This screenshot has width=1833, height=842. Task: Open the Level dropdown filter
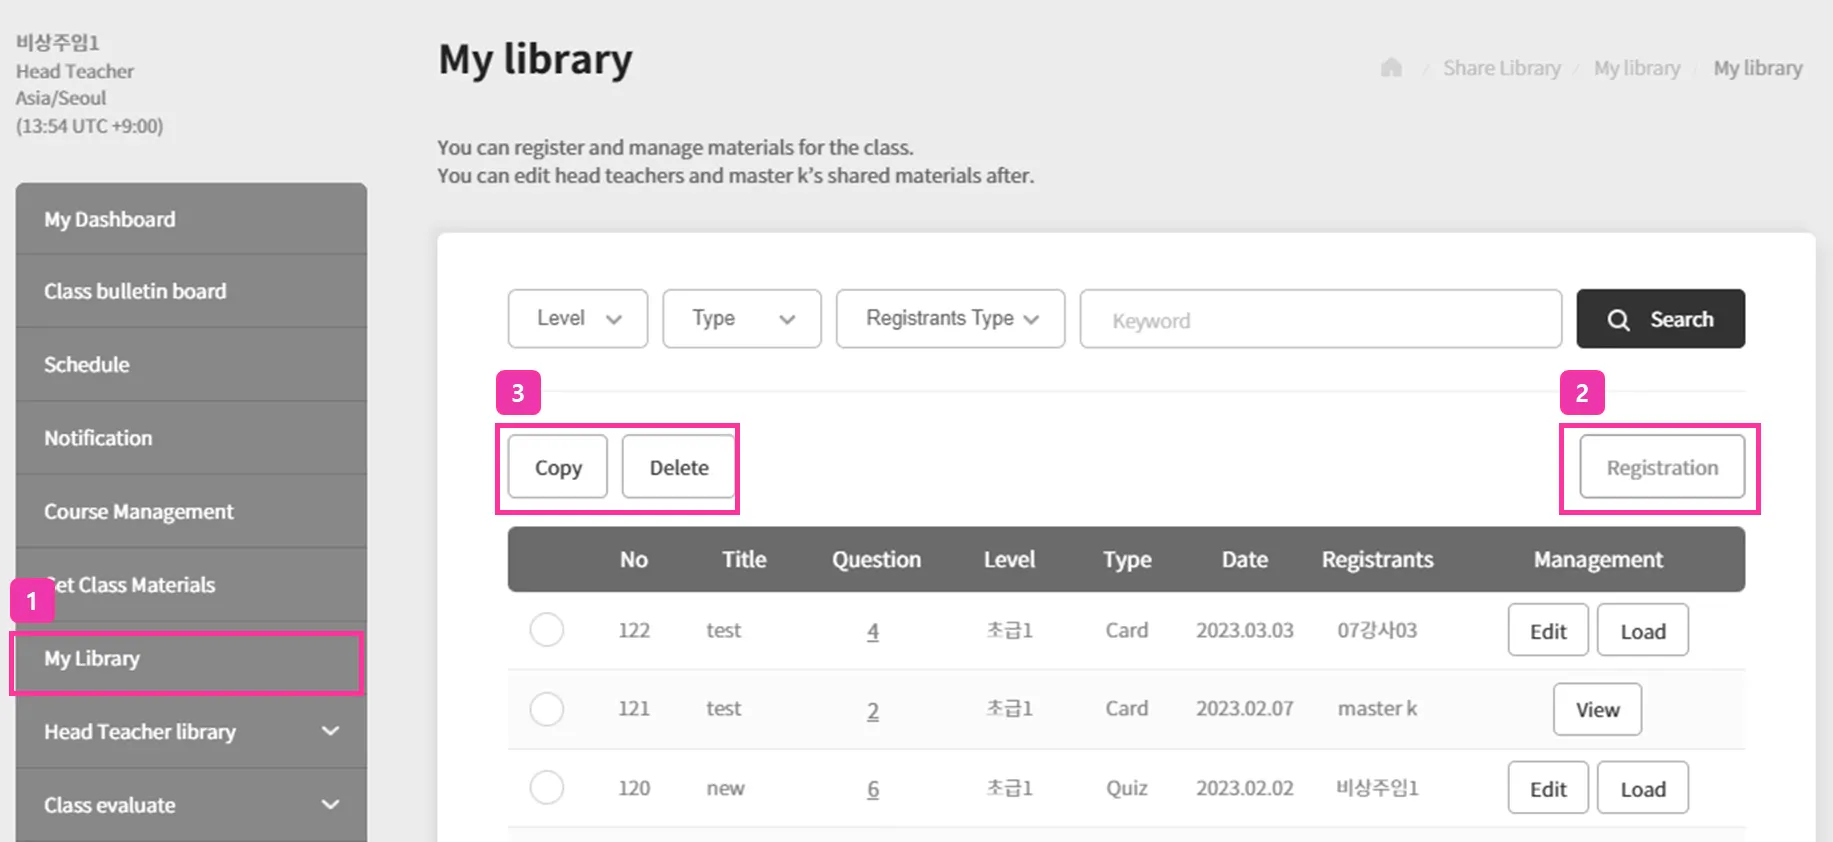click(578, 319)
